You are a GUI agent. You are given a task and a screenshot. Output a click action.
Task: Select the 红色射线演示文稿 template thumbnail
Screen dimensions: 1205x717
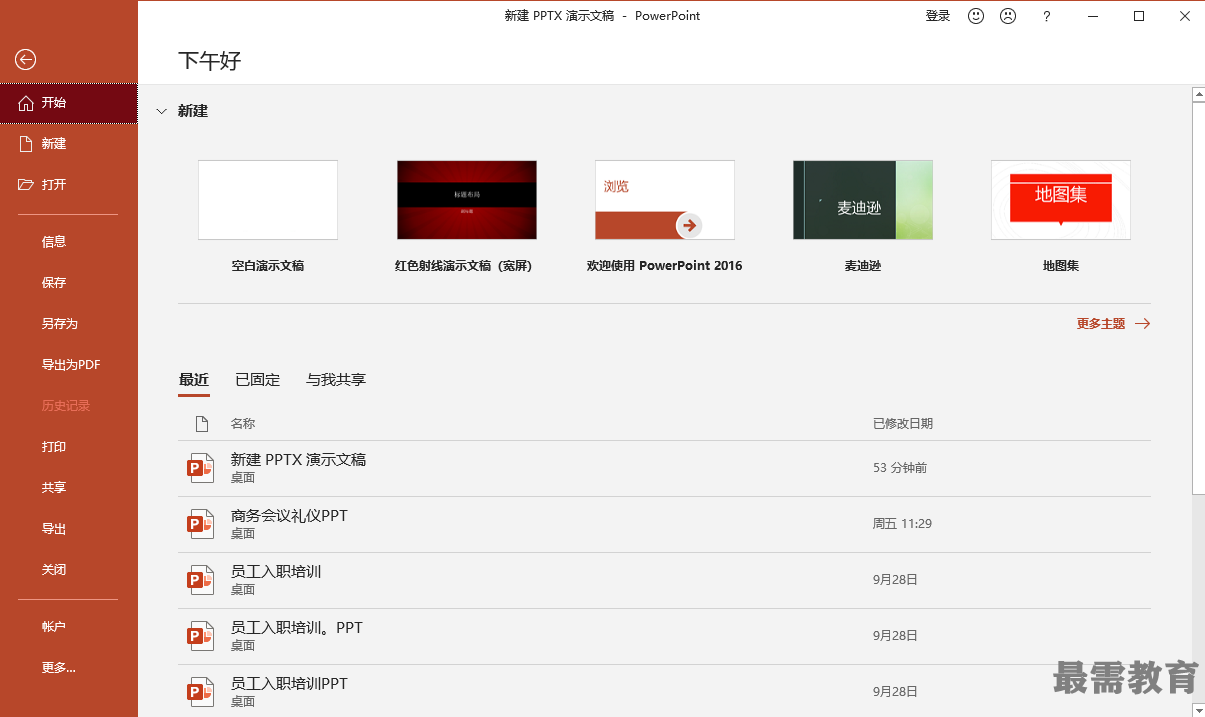(466, 200)
